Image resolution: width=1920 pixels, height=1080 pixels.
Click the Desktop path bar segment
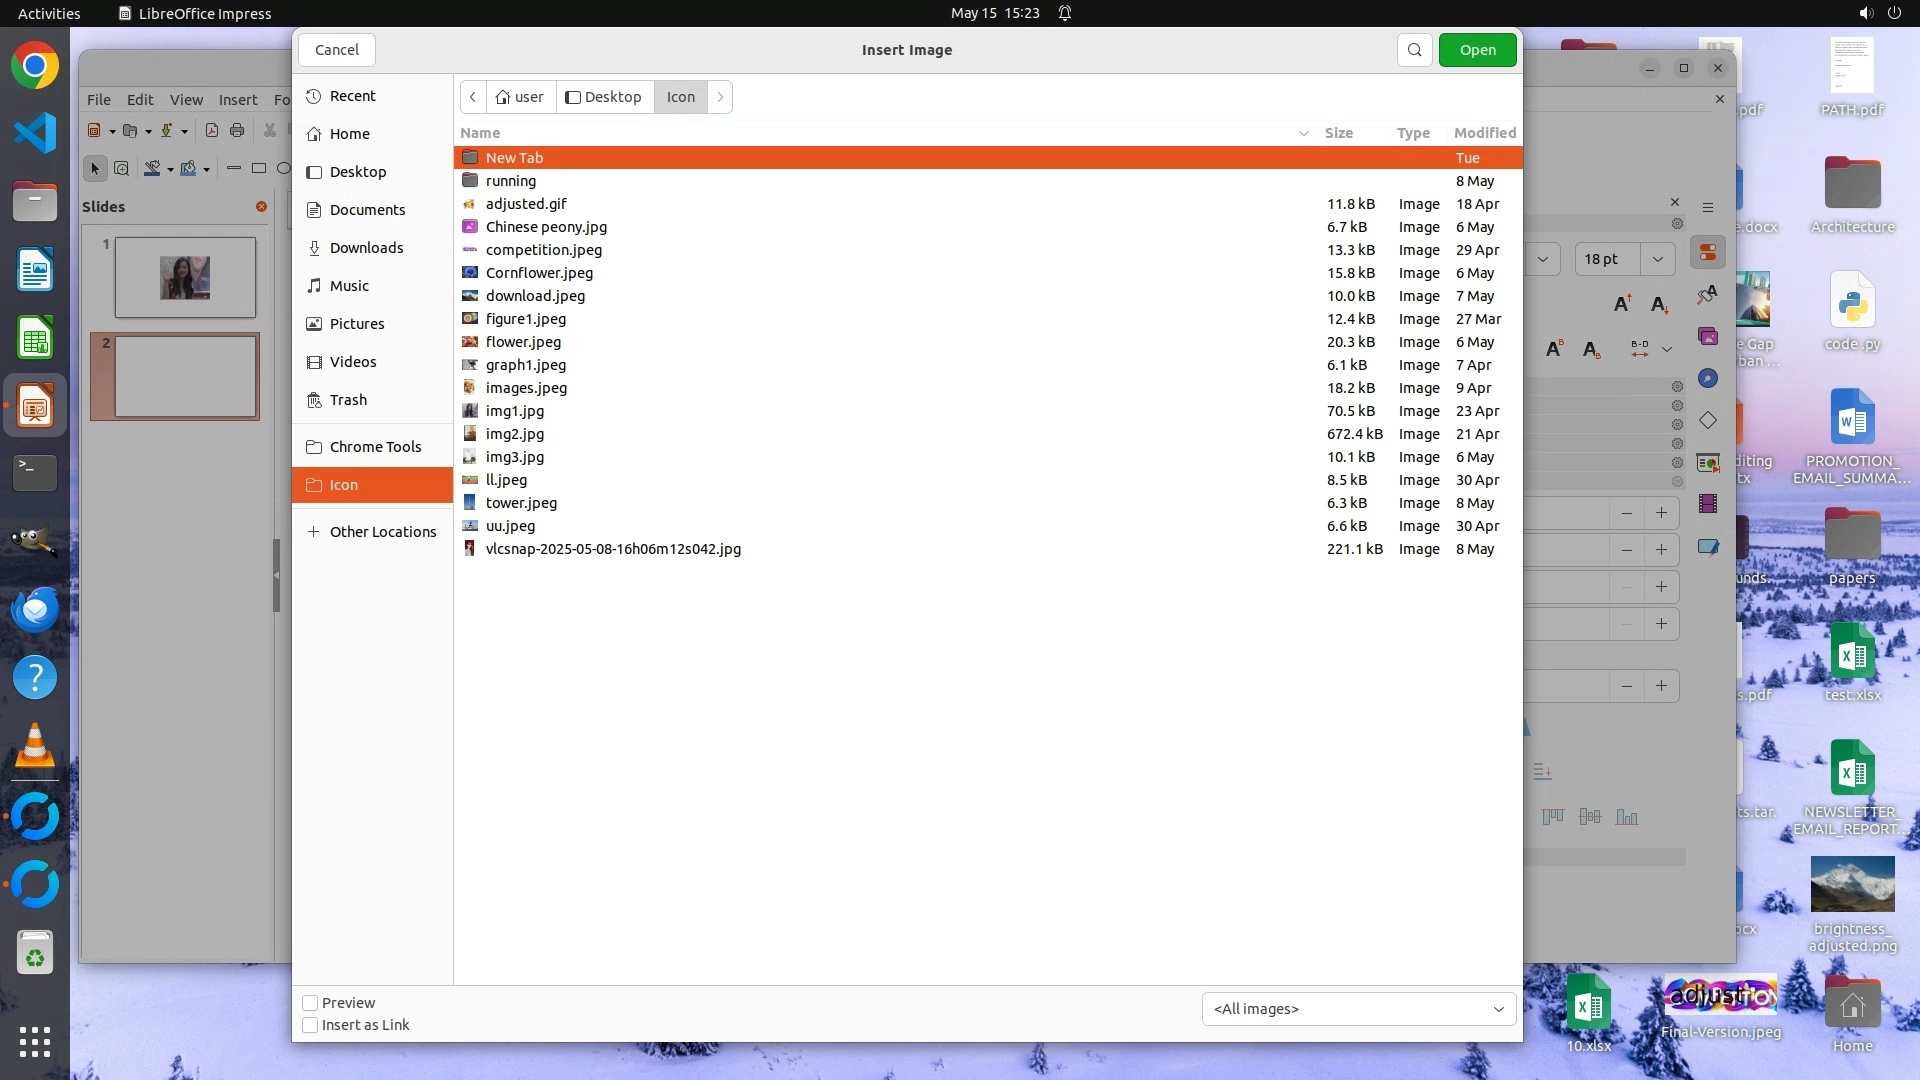(604, 97)
